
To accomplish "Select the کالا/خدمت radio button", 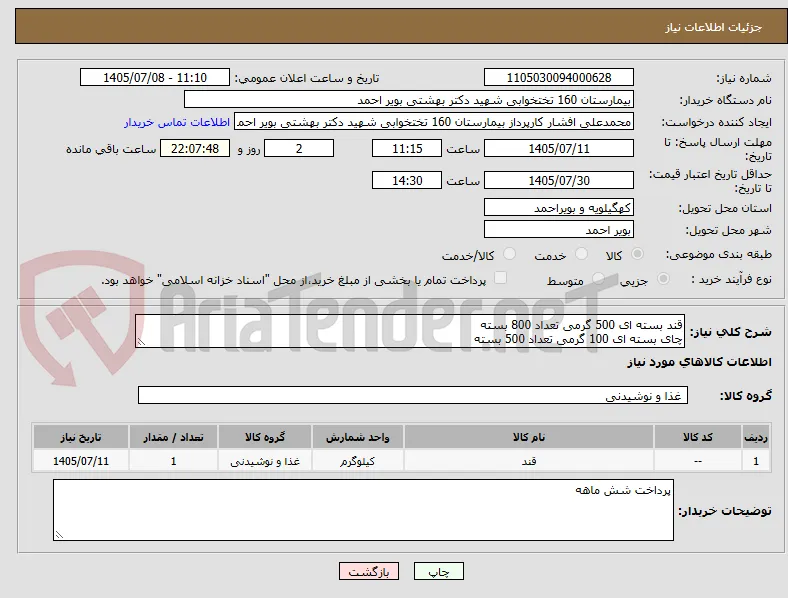I will [x=510, y=254].
